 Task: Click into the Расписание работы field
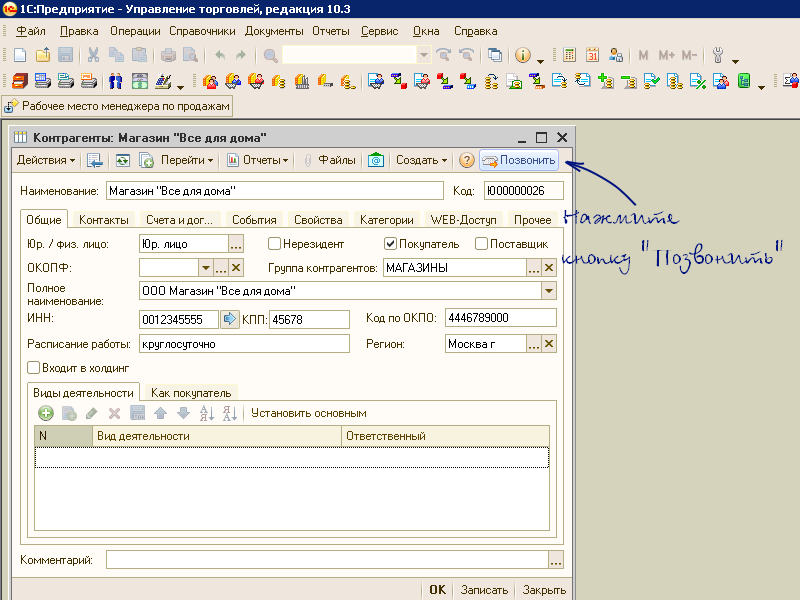tap(244, 344)
